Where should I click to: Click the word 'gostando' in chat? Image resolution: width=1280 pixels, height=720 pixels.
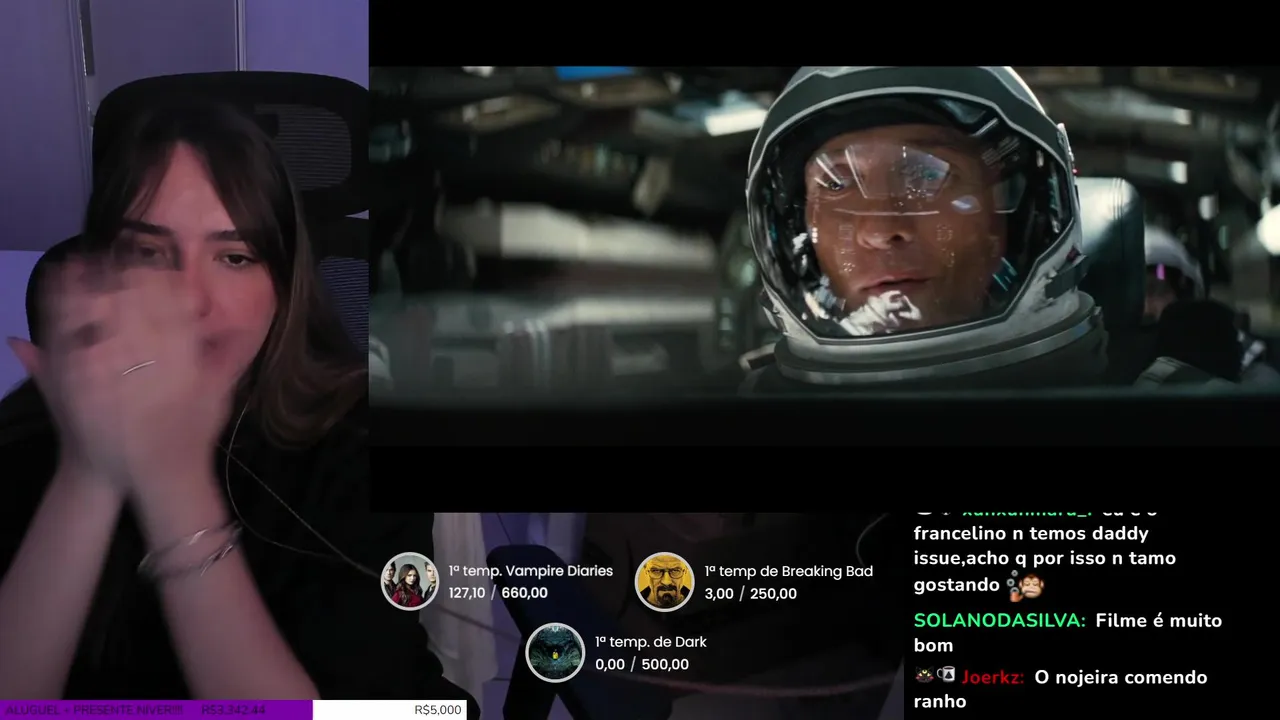(957, 585)
